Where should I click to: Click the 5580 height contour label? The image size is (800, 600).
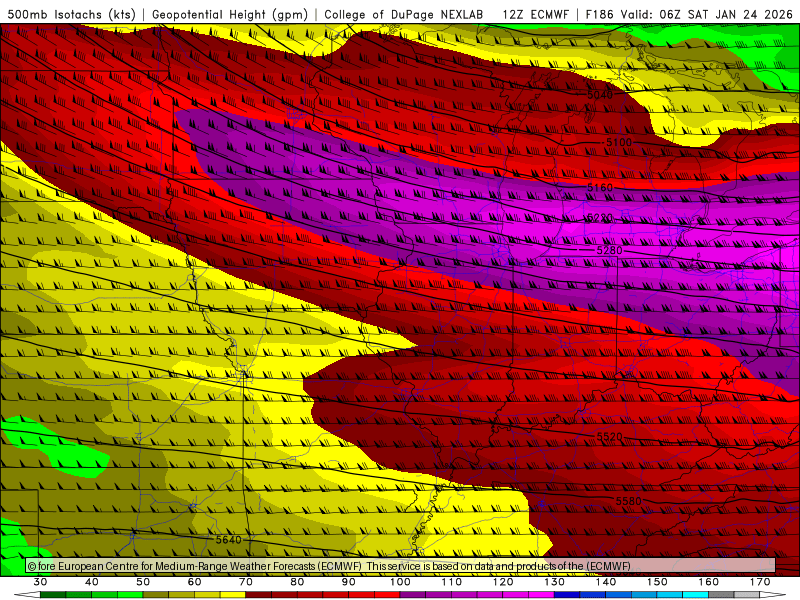(629, 502)
